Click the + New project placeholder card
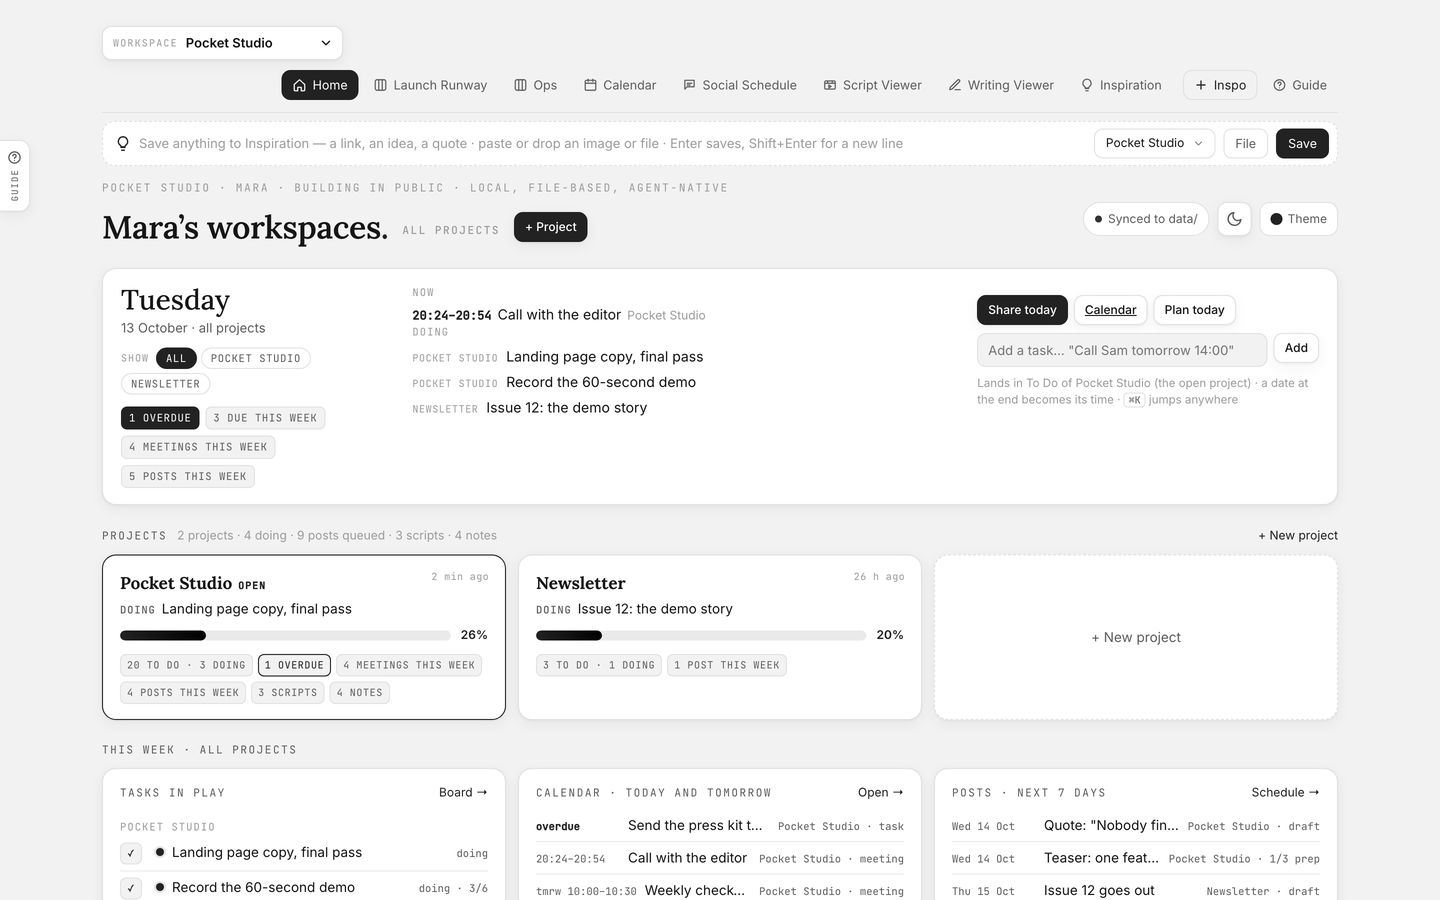1440x900 pixels. [x=1136, y=637]
